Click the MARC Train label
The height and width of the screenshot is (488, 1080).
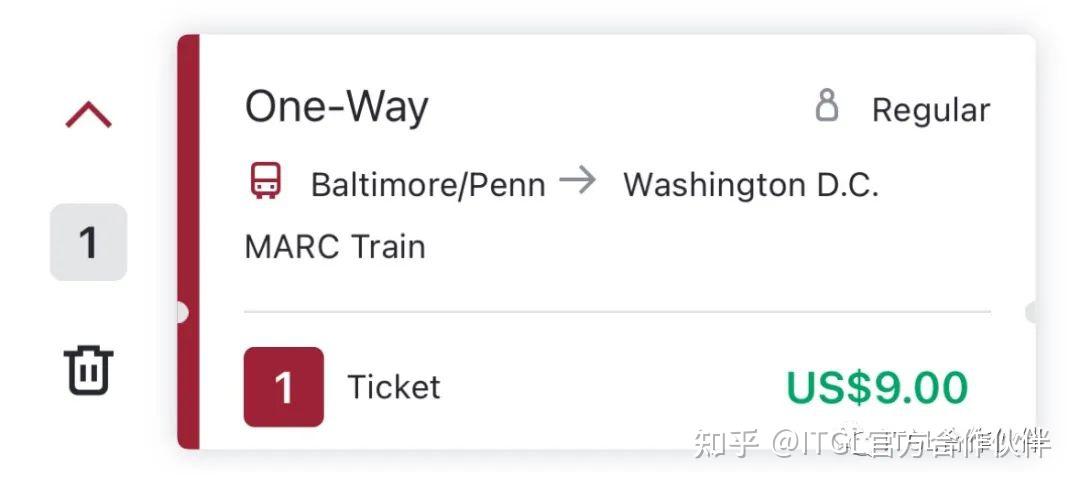click(x=335, y=246)
